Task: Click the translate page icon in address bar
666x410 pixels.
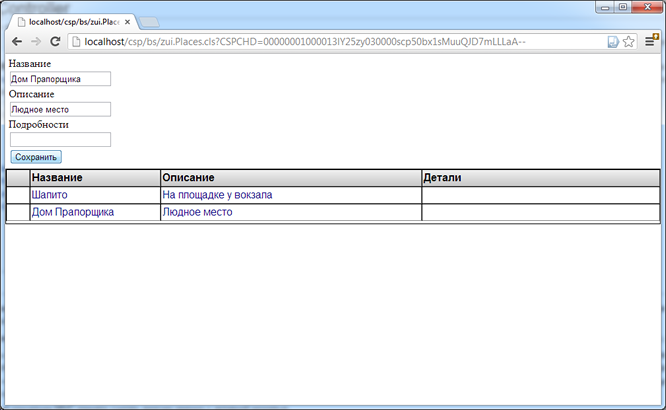Action: pos(613,42)
